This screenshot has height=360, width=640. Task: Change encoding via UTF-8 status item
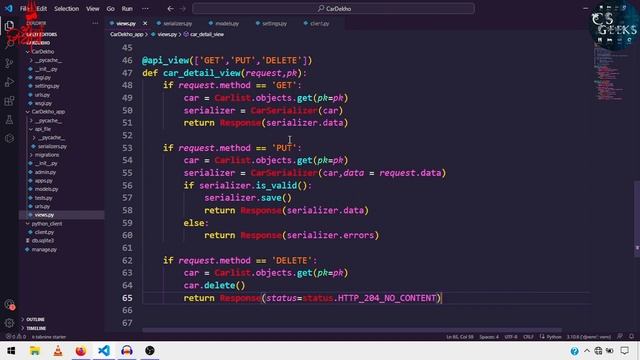511,337
